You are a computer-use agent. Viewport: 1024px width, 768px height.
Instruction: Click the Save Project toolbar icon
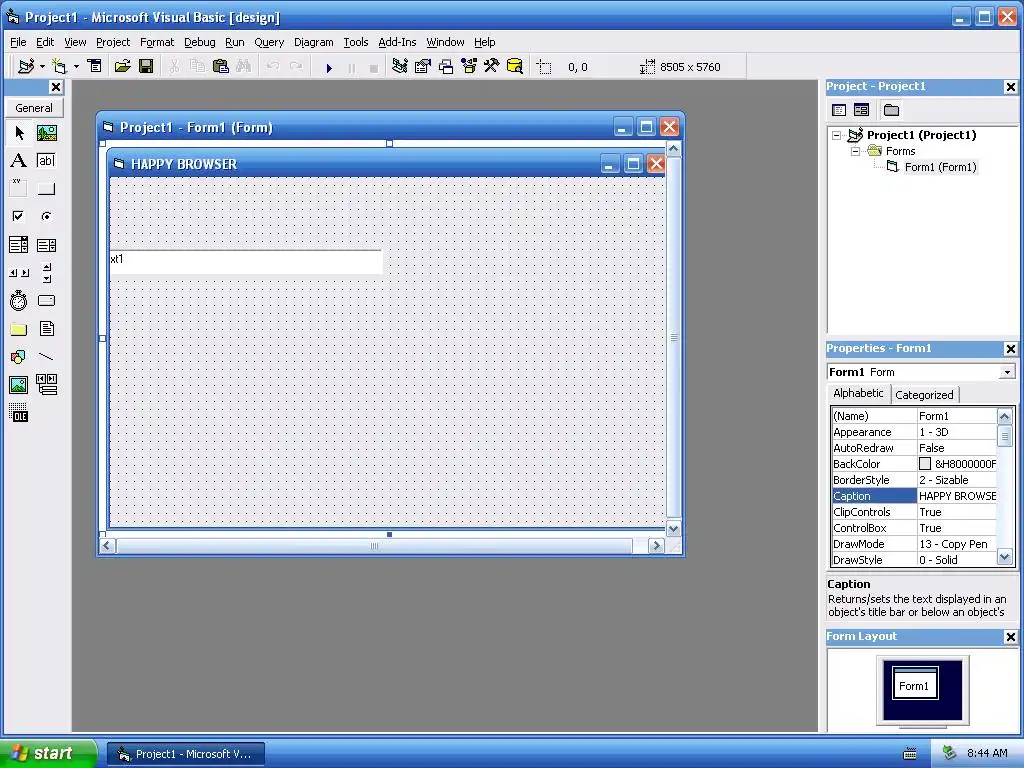pyautogui.click(x=146, y=67)
